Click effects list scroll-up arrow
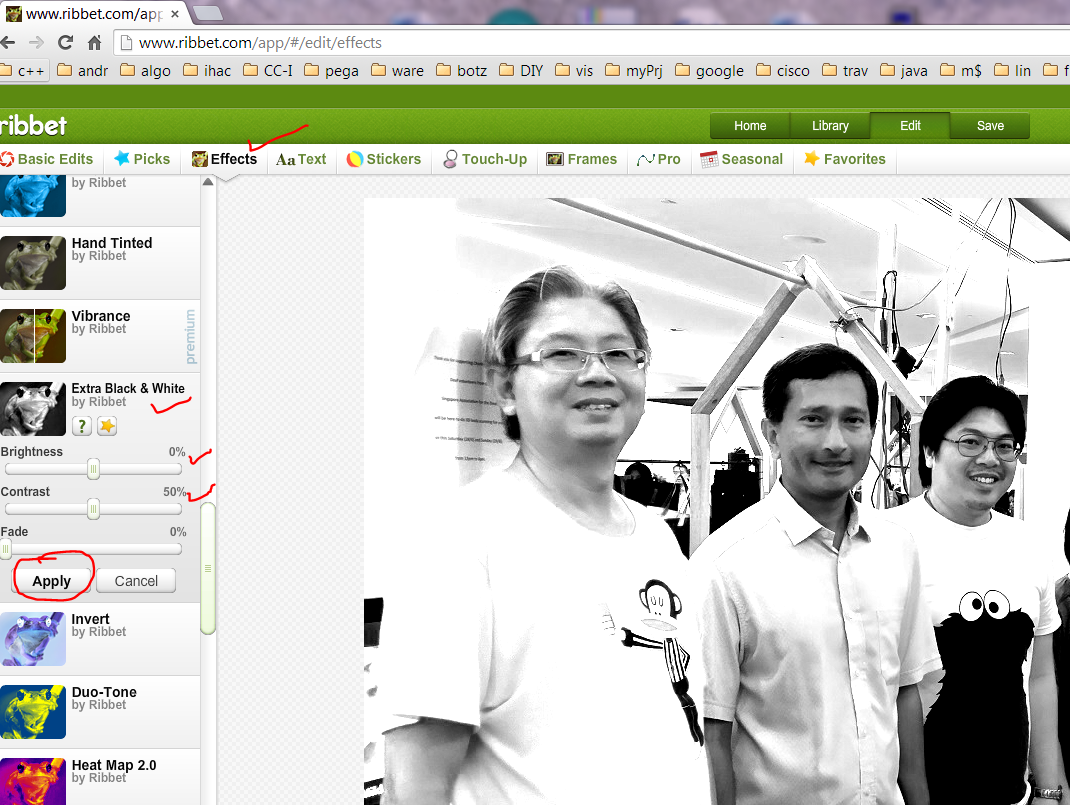Screen dimensions: 1070x805 [208, 182]
